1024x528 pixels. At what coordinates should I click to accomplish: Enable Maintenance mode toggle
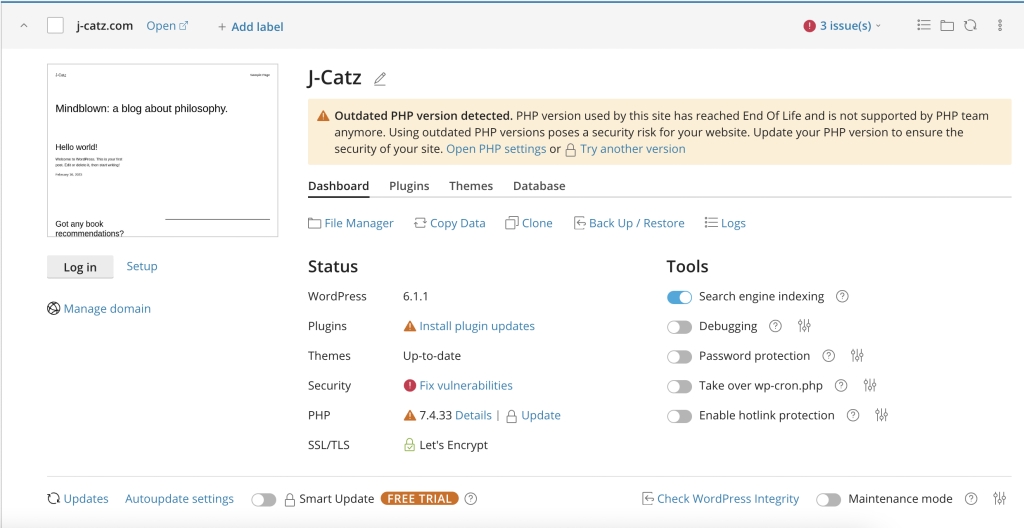(x=829, y=500)
